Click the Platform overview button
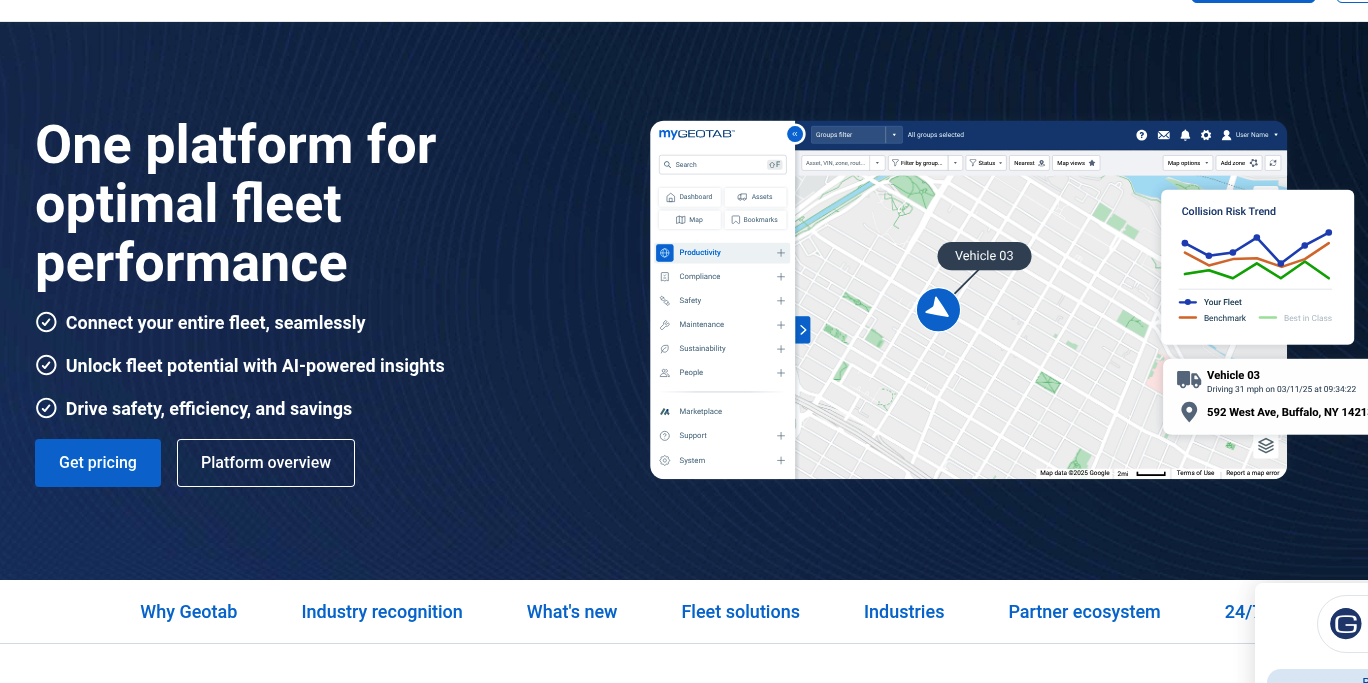1368x683 pixels. tap(266, 463)
